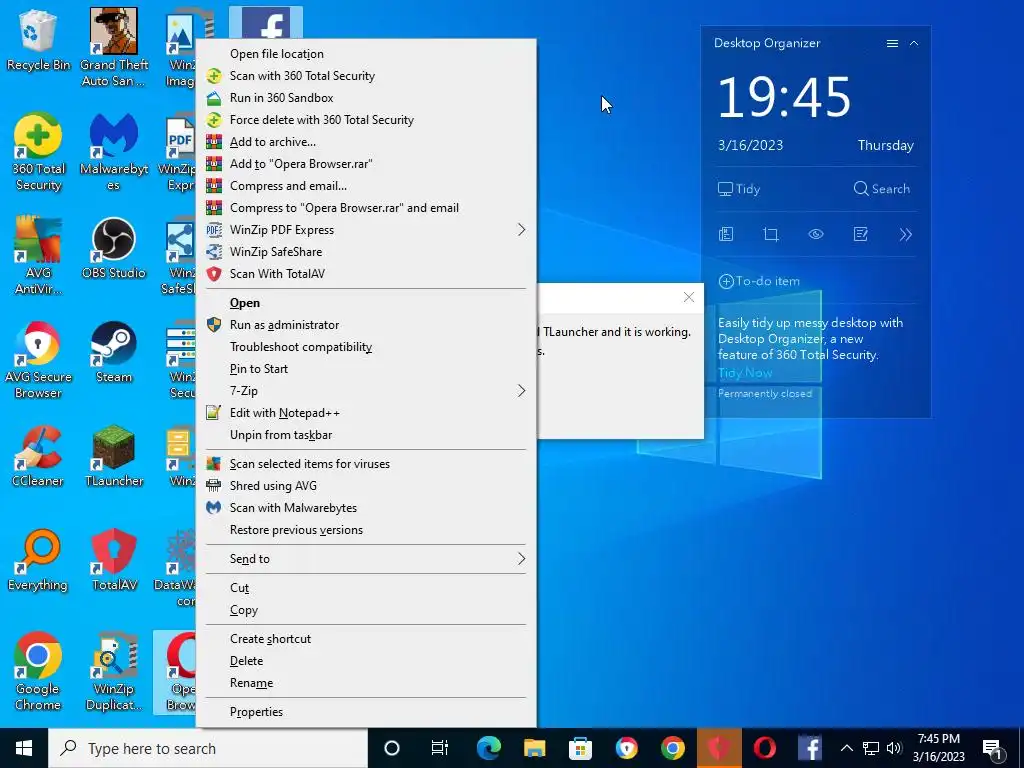Click the Tidy Now link
The width and height of the screenshot is (1024, 768).
(x=745, y=373)
